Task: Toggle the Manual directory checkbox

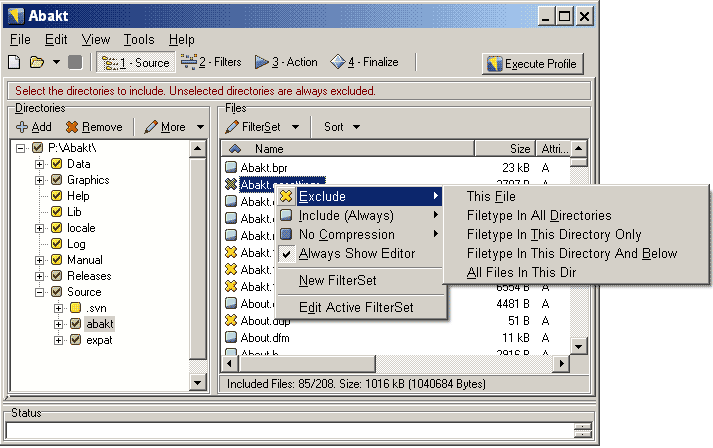Action: 56,260
